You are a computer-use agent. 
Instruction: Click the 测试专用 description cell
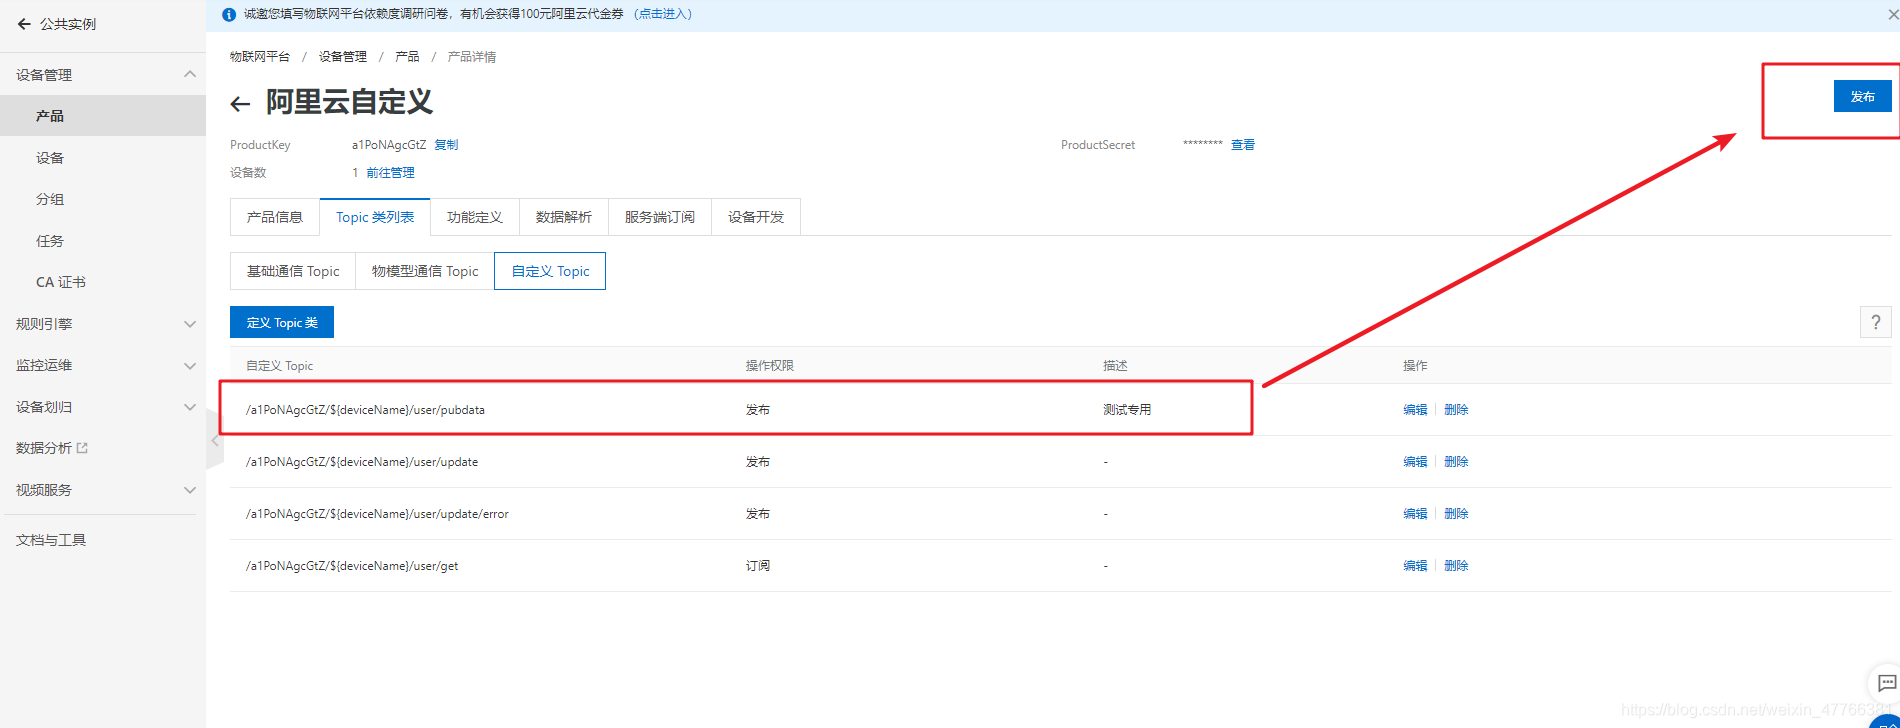click(x=1127, y=410)
